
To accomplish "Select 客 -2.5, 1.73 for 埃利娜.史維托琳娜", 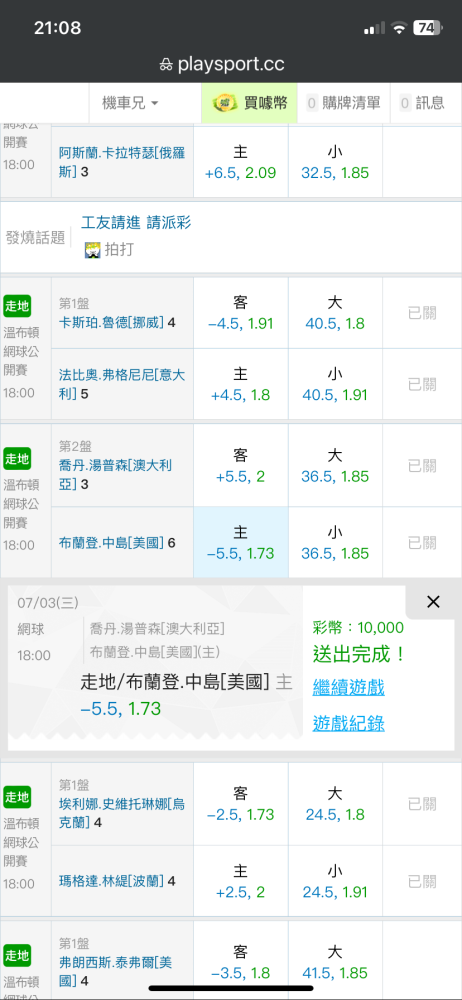I will pos(241,804).
